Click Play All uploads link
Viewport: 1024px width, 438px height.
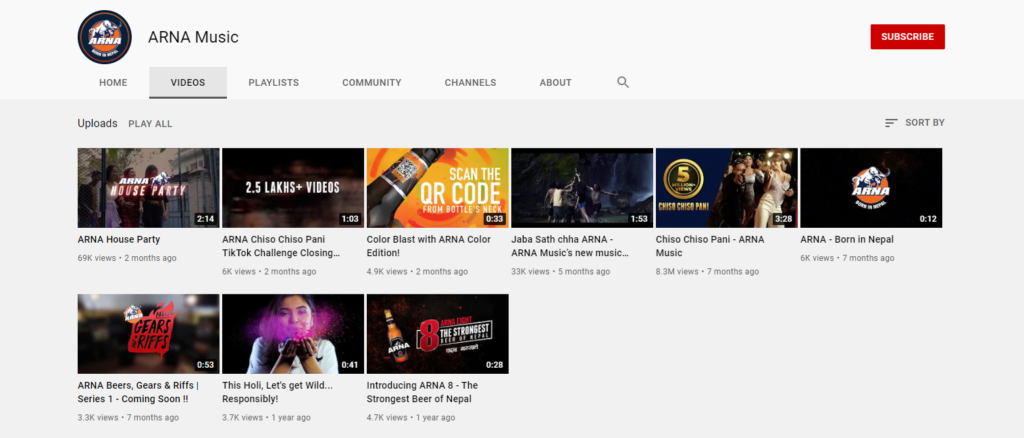click(x=150, y=124)
